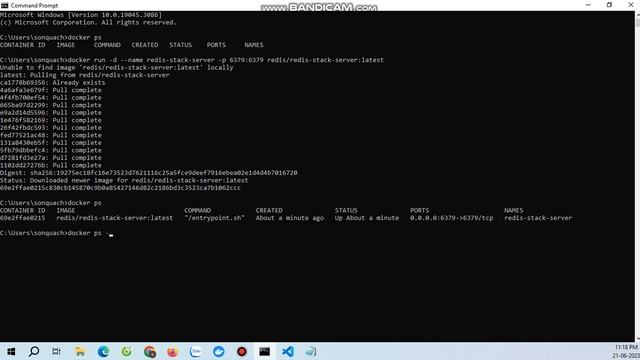
Task: Click the port mapping '0.0.0.0:6379->6379/tcp'
Action: coord(451,218)
